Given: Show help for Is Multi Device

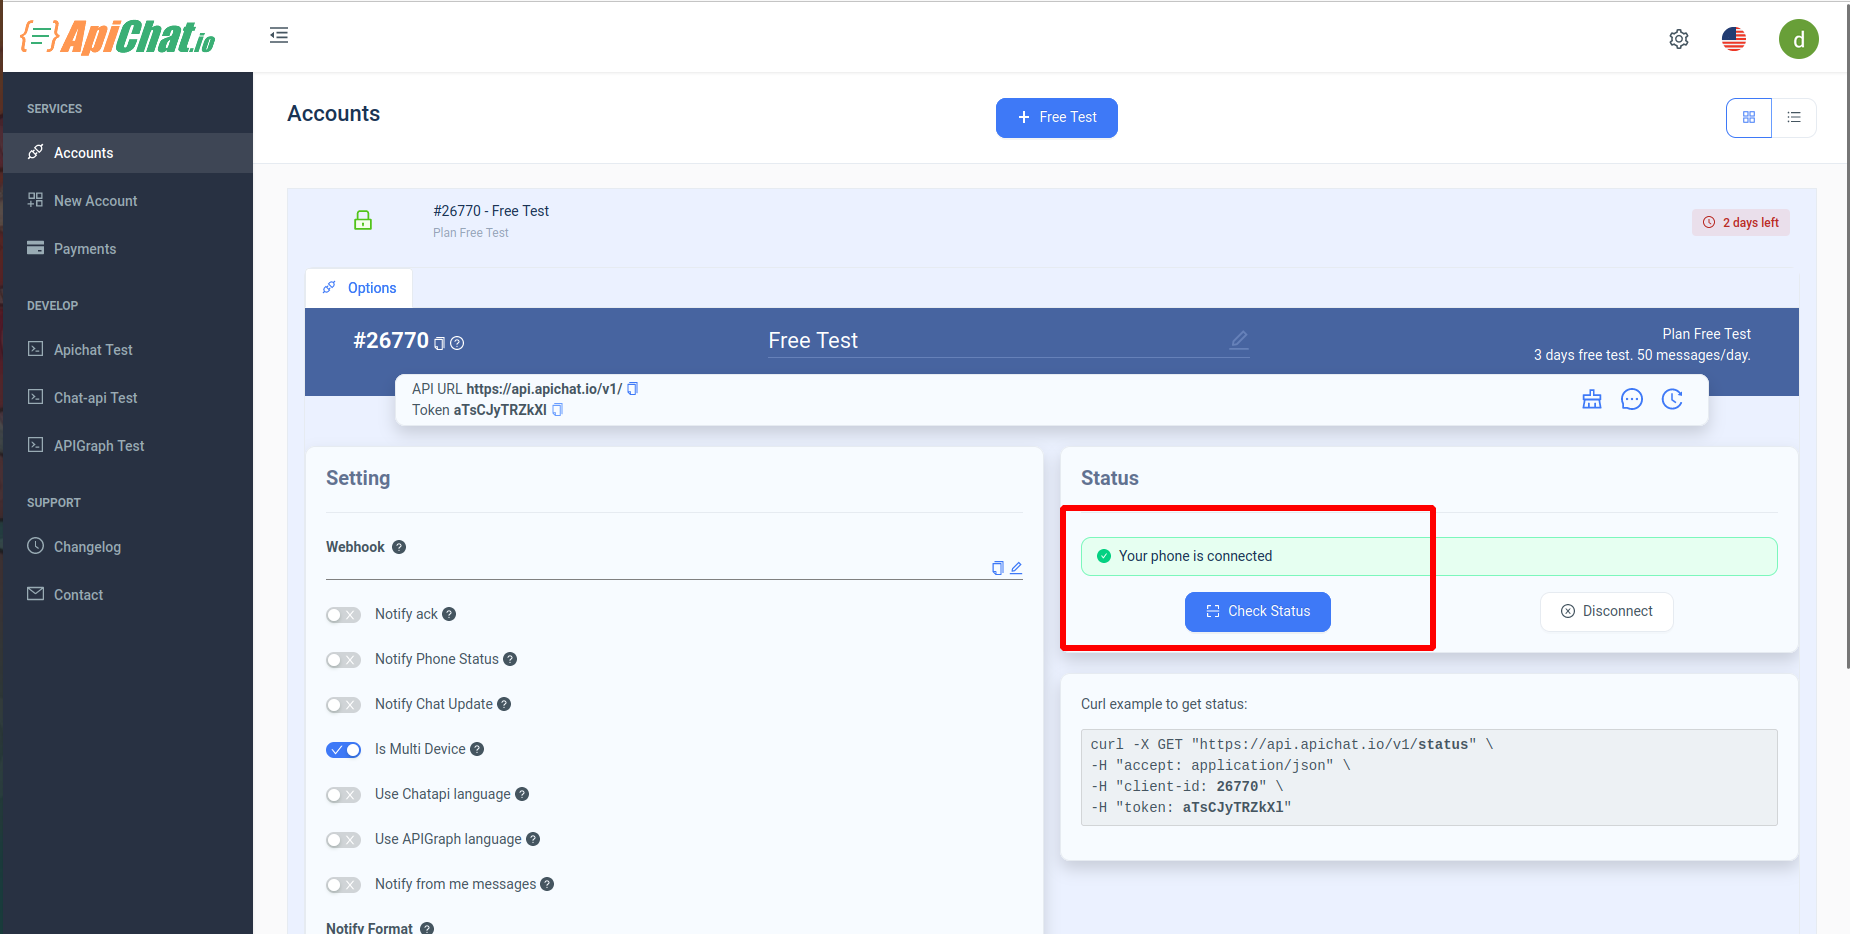Looking at the screenshot, I should click(x=477, y=749).
